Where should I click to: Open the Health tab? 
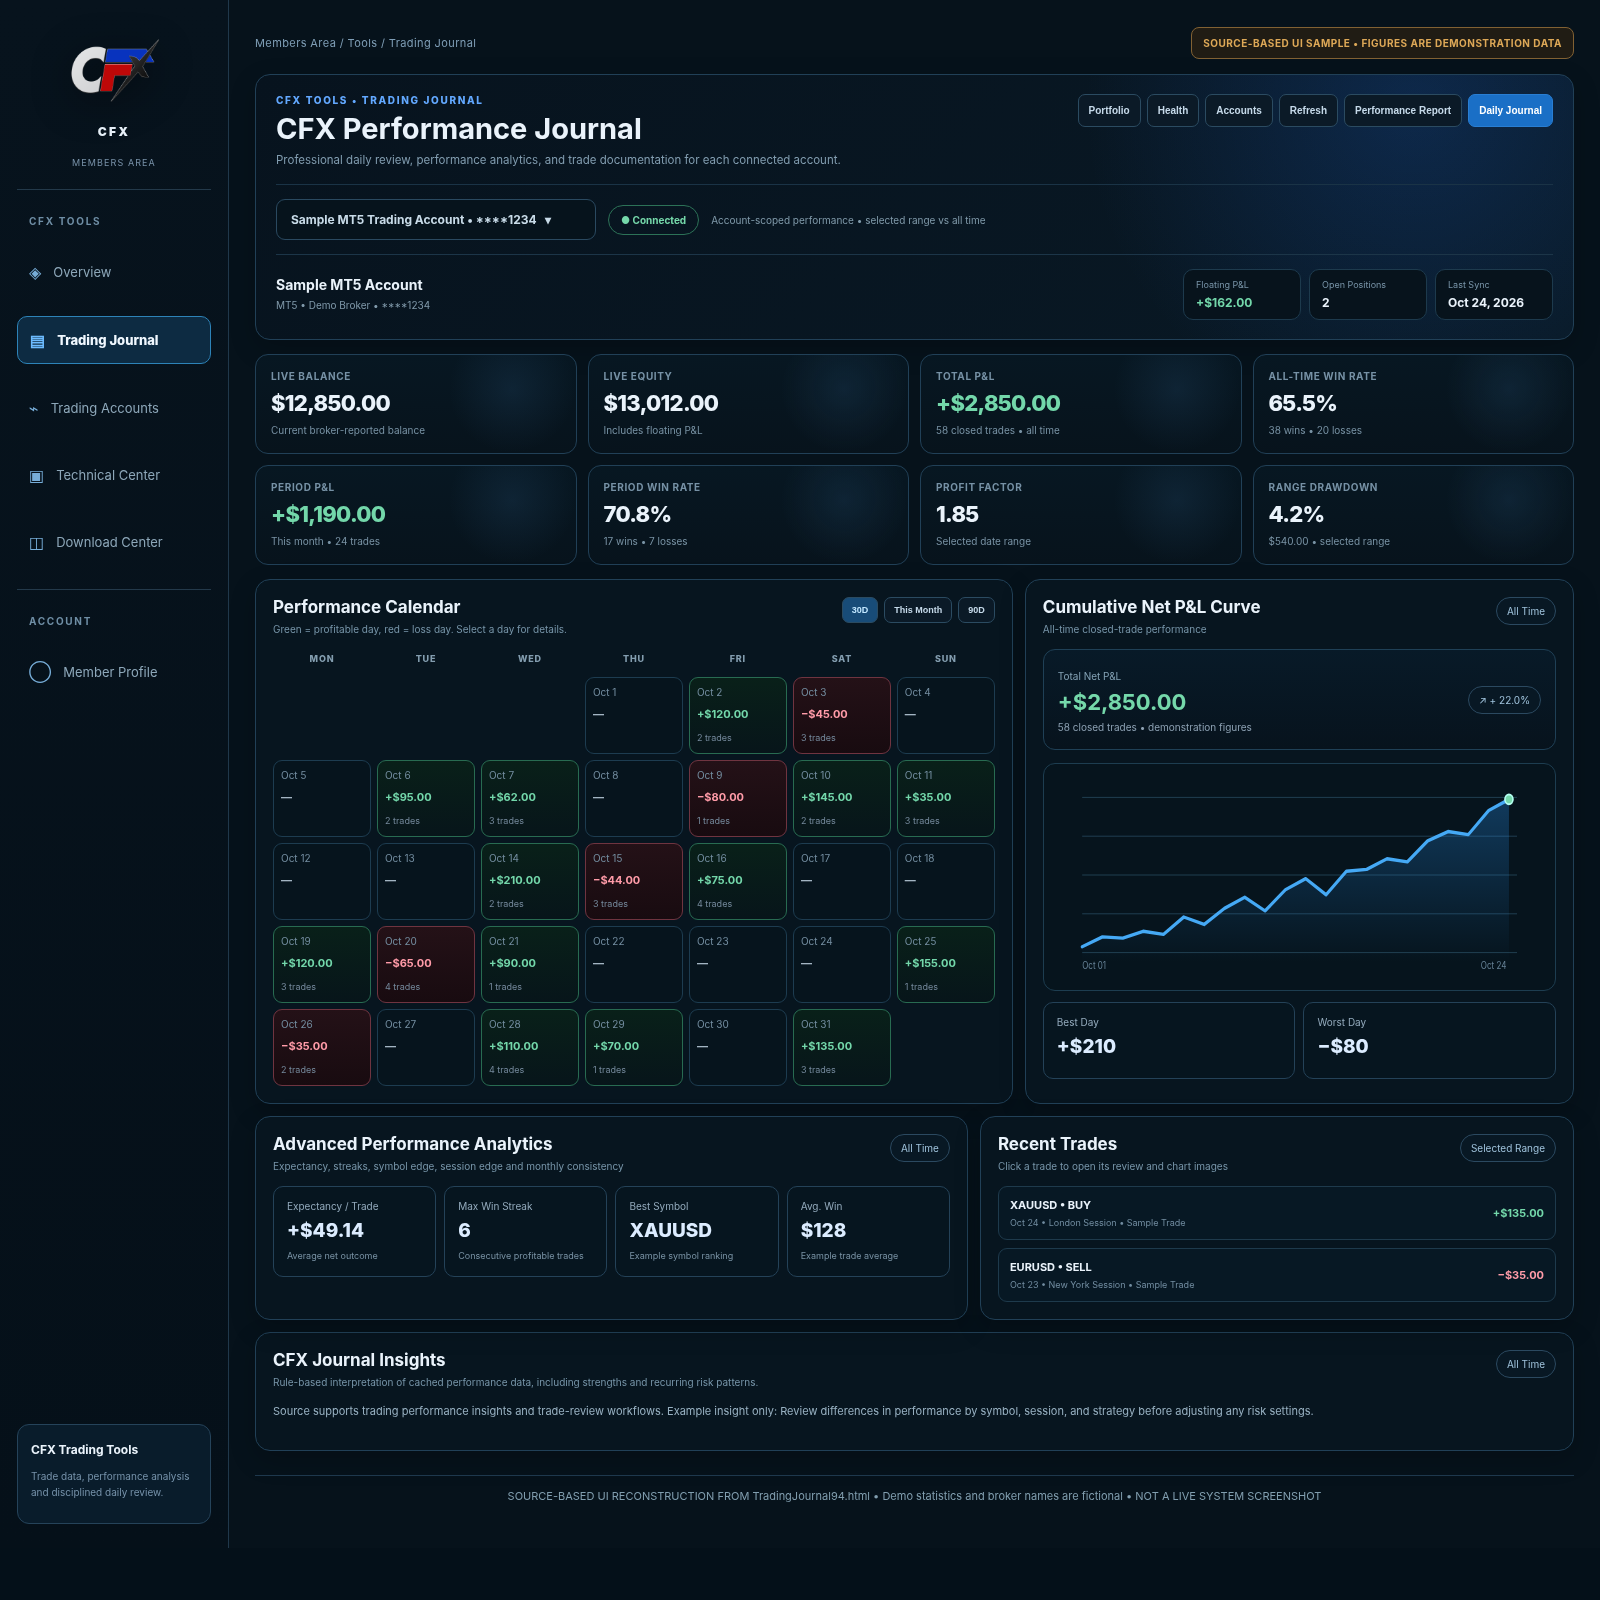1173,111
